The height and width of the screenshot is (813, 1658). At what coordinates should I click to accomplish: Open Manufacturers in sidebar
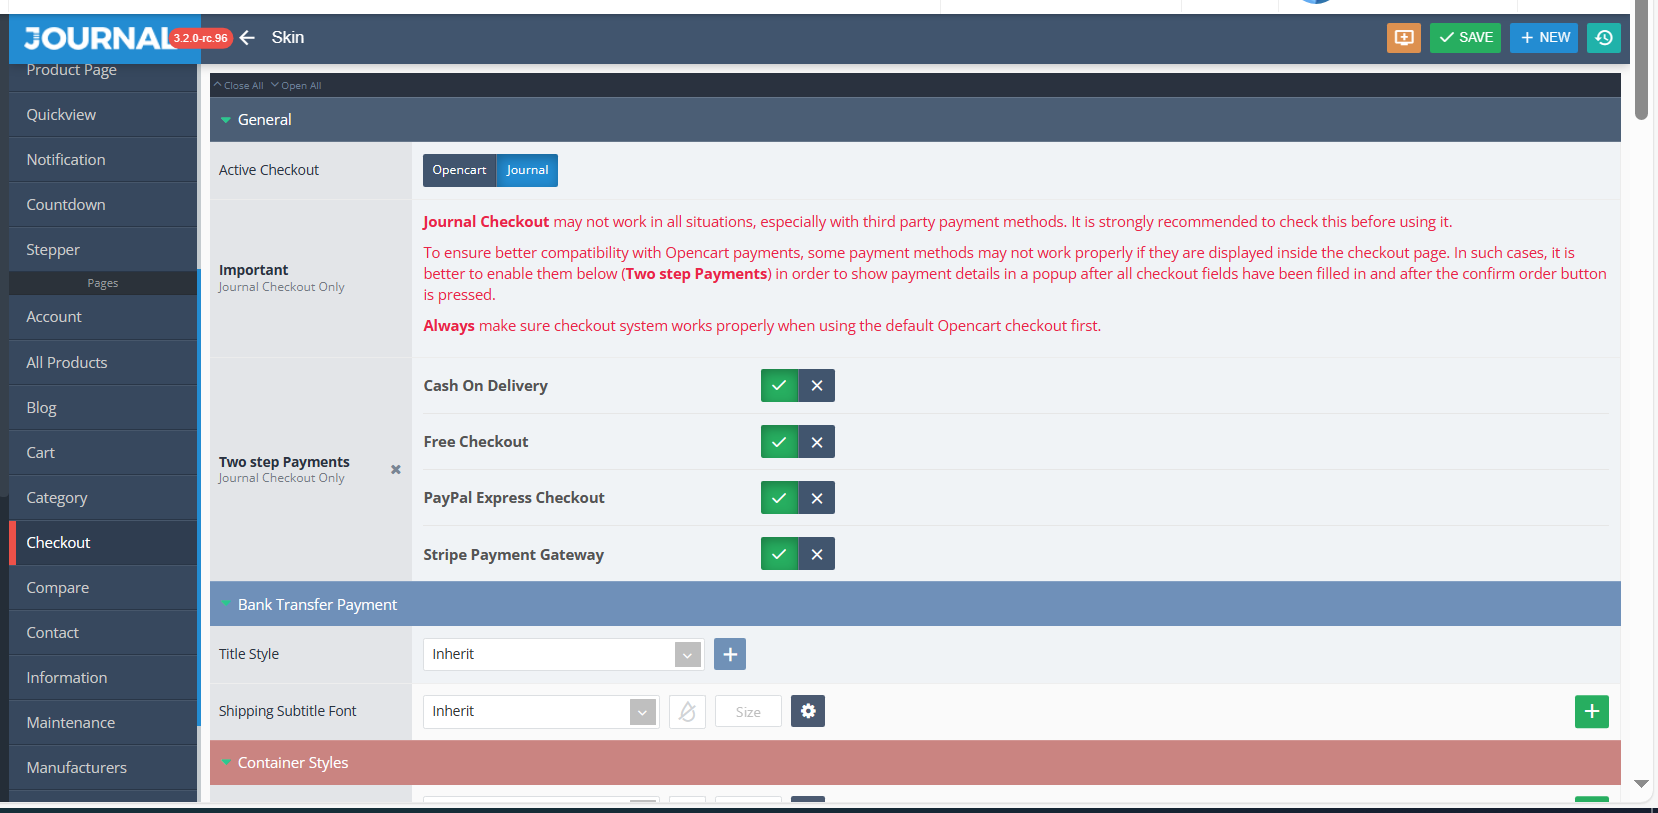(103, 768)
